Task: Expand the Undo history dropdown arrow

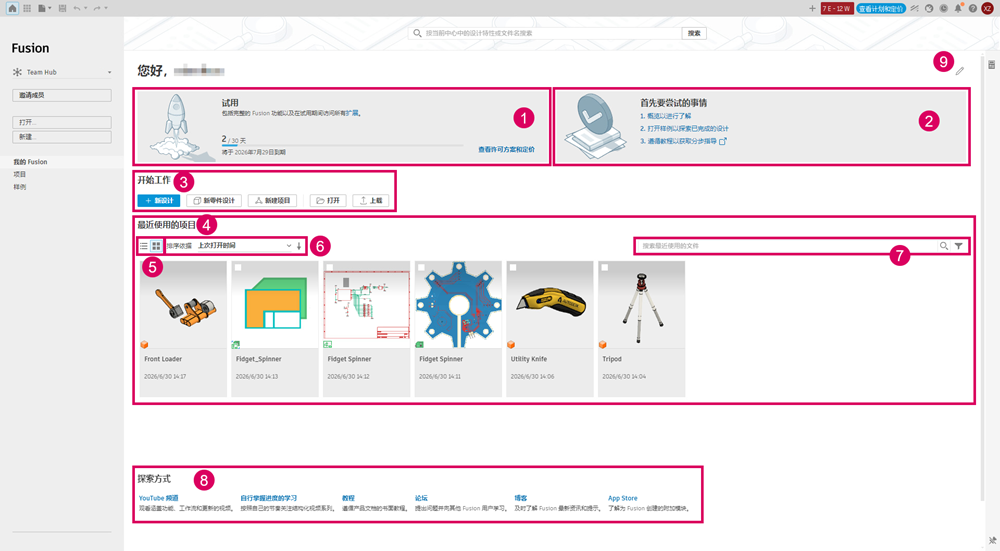Action: tap(85, 8)
